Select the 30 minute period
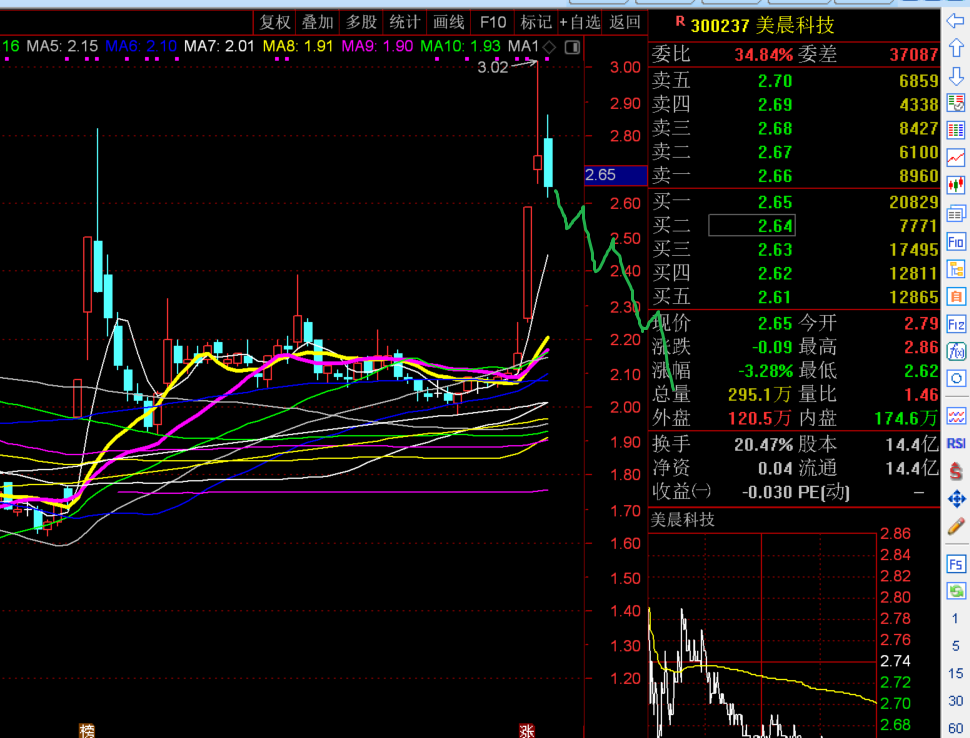 pyautogui.click(x=956, y=701)
